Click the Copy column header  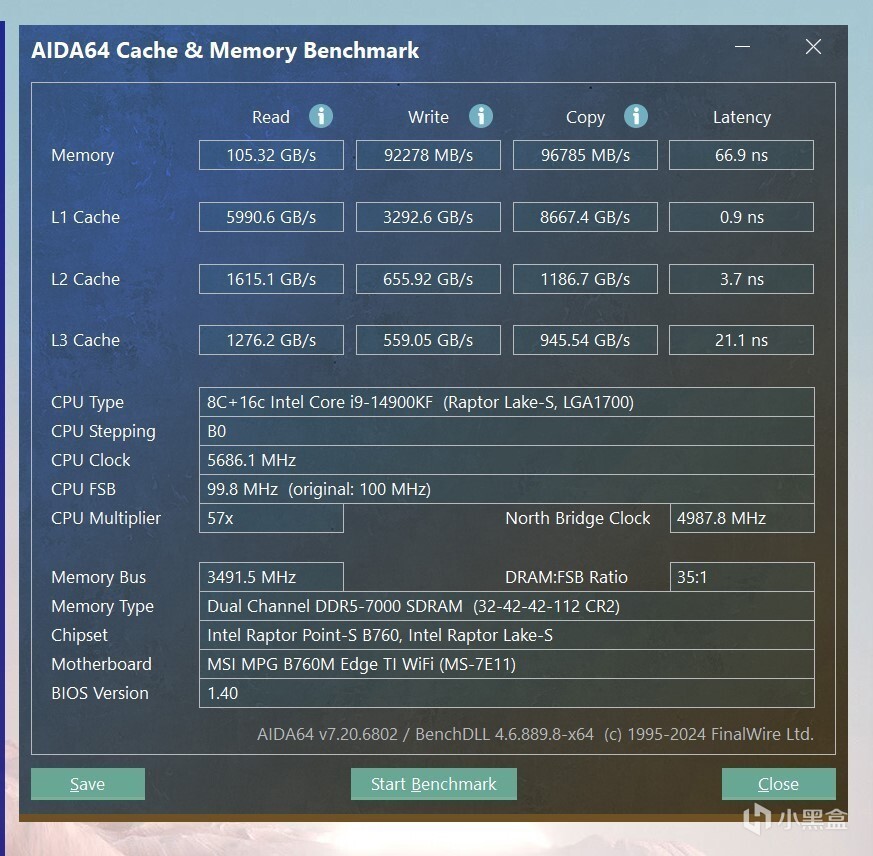tap(585, 118)
